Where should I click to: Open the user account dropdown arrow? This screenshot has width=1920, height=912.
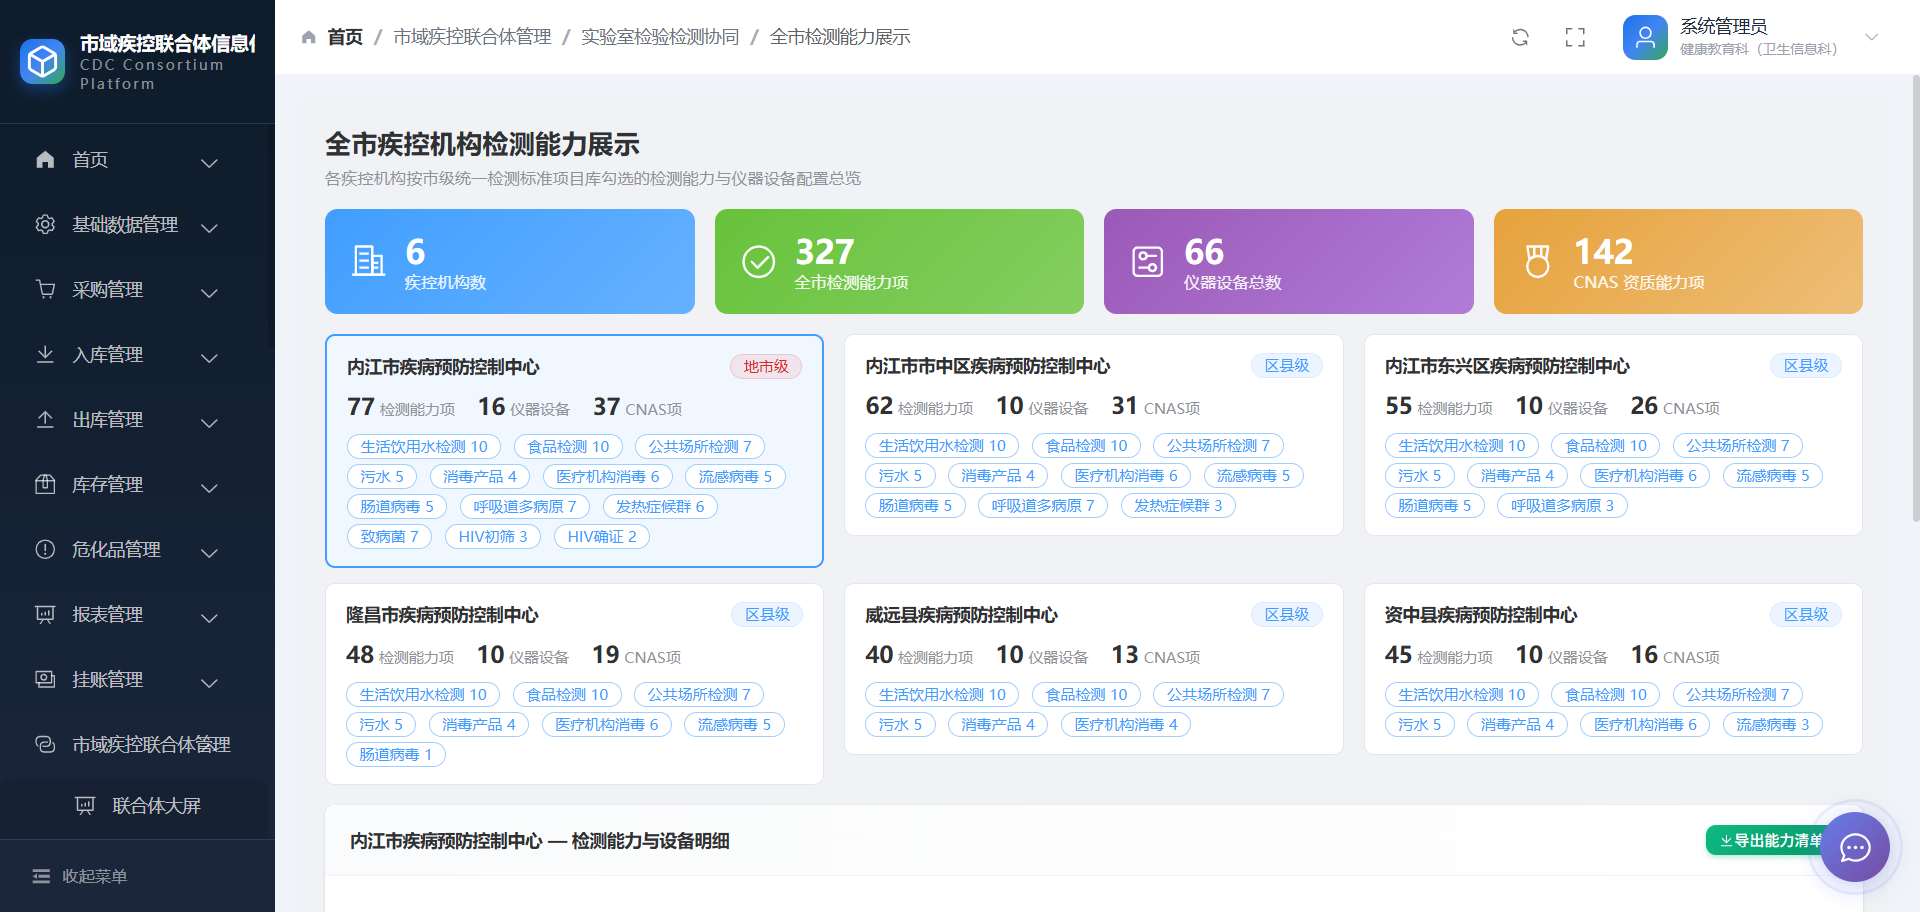click(x=1872, y=37)
